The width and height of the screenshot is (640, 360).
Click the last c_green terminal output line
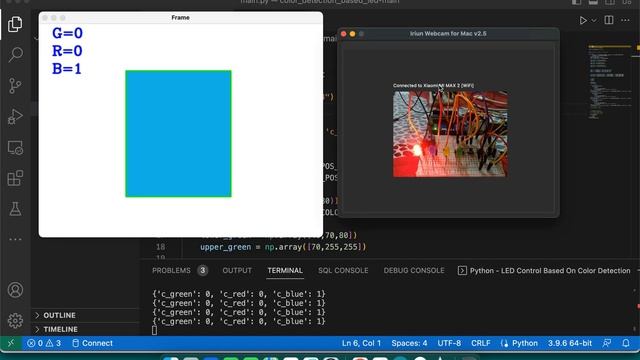(x=239, y=321)
